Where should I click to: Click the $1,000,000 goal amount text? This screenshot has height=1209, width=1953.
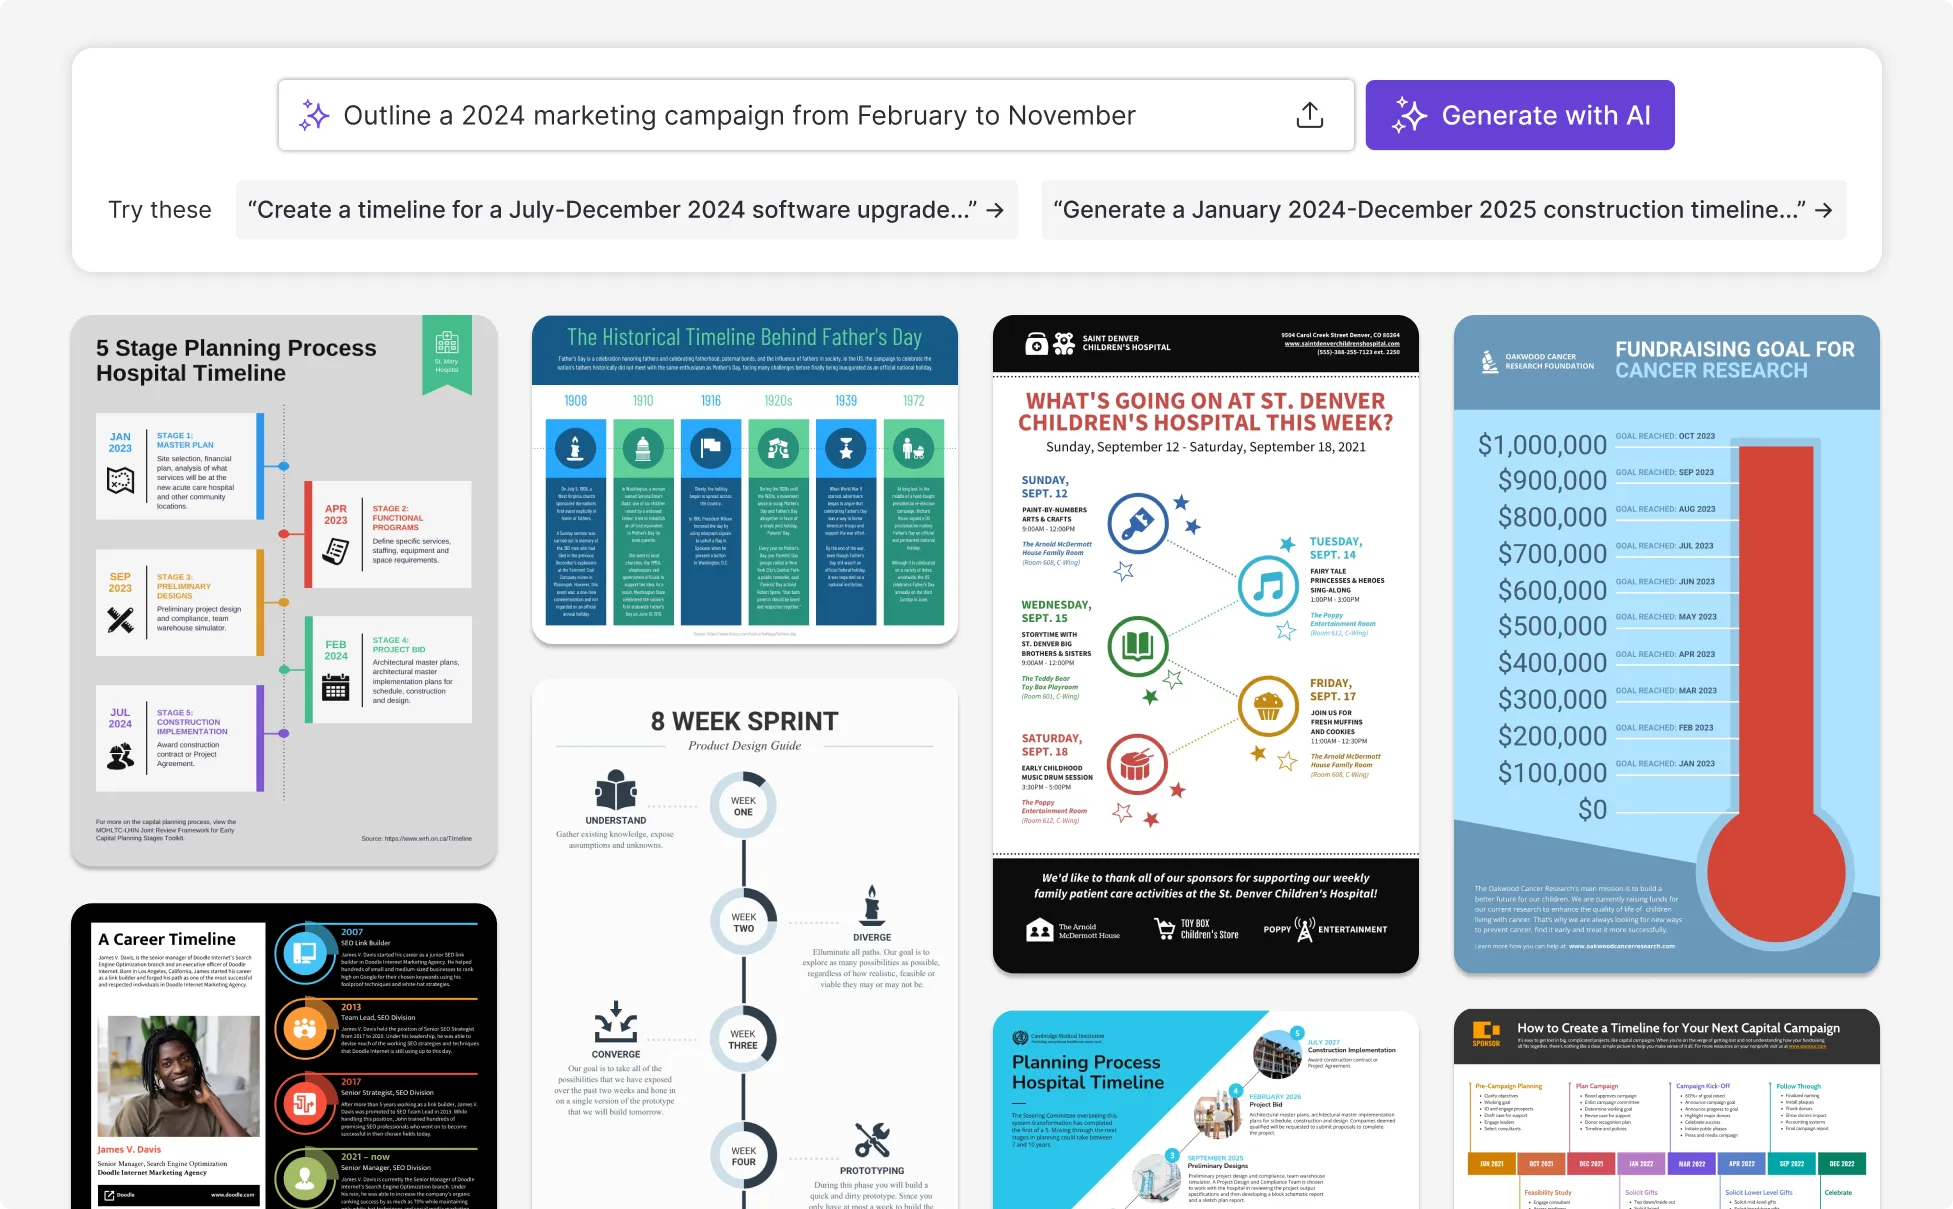[1542, 445]
